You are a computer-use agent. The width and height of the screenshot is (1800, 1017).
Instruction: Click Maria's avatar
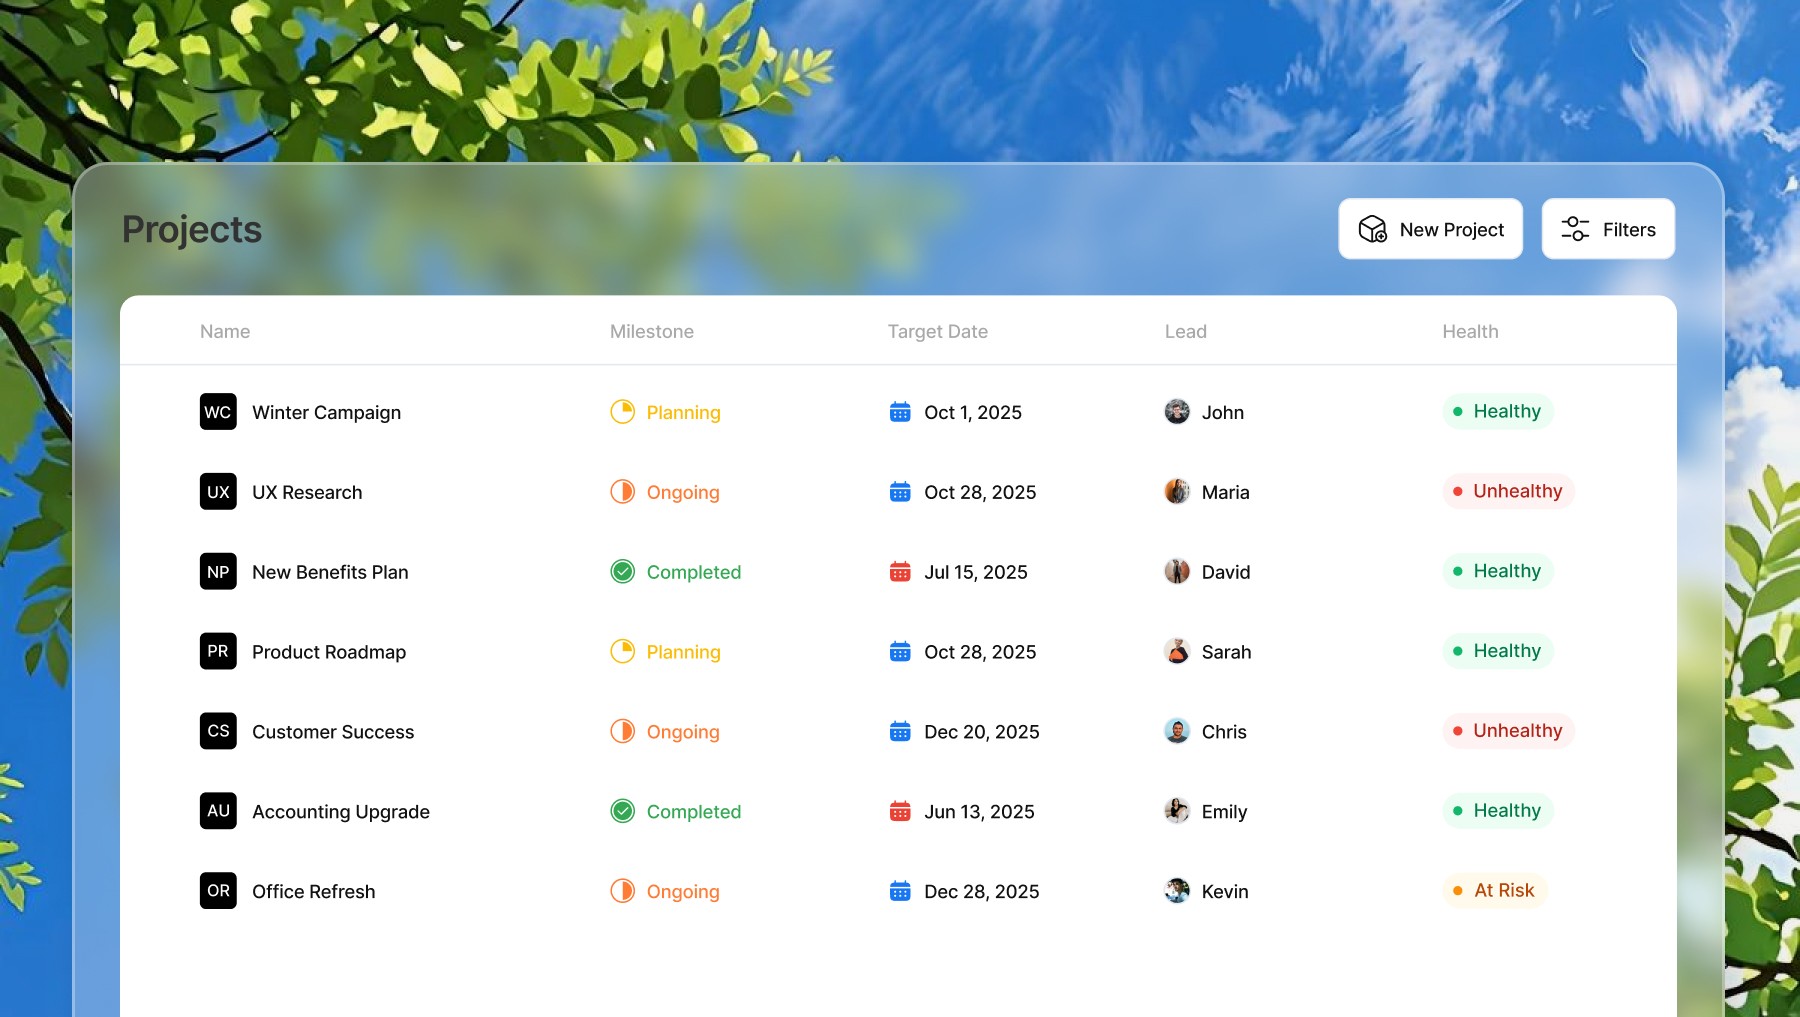(1177, 492)
